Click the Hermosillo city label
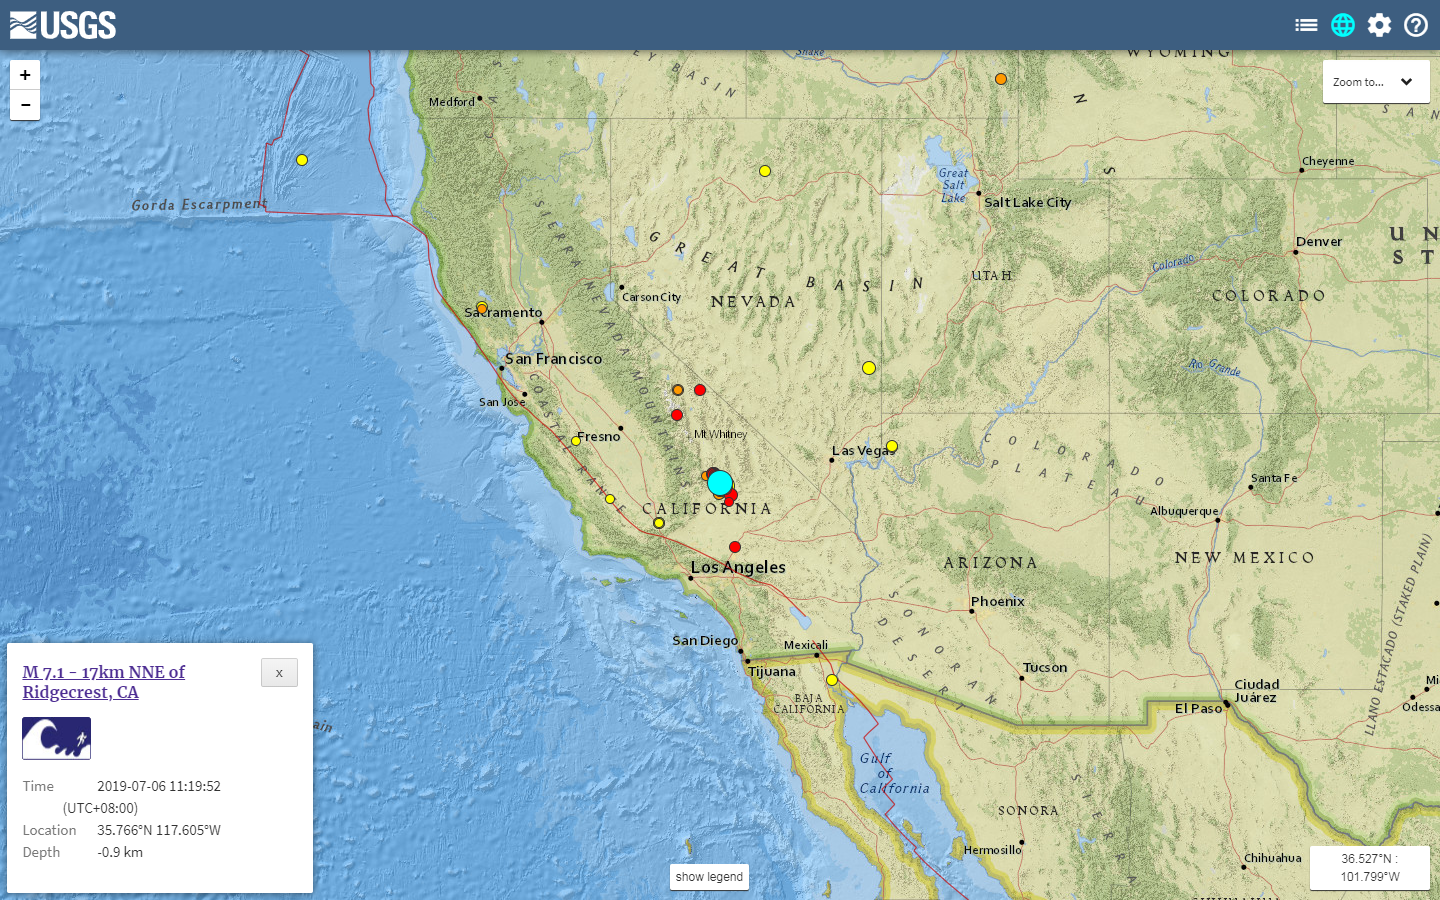This screenshot has height=900, width=1440. point(993,850)
